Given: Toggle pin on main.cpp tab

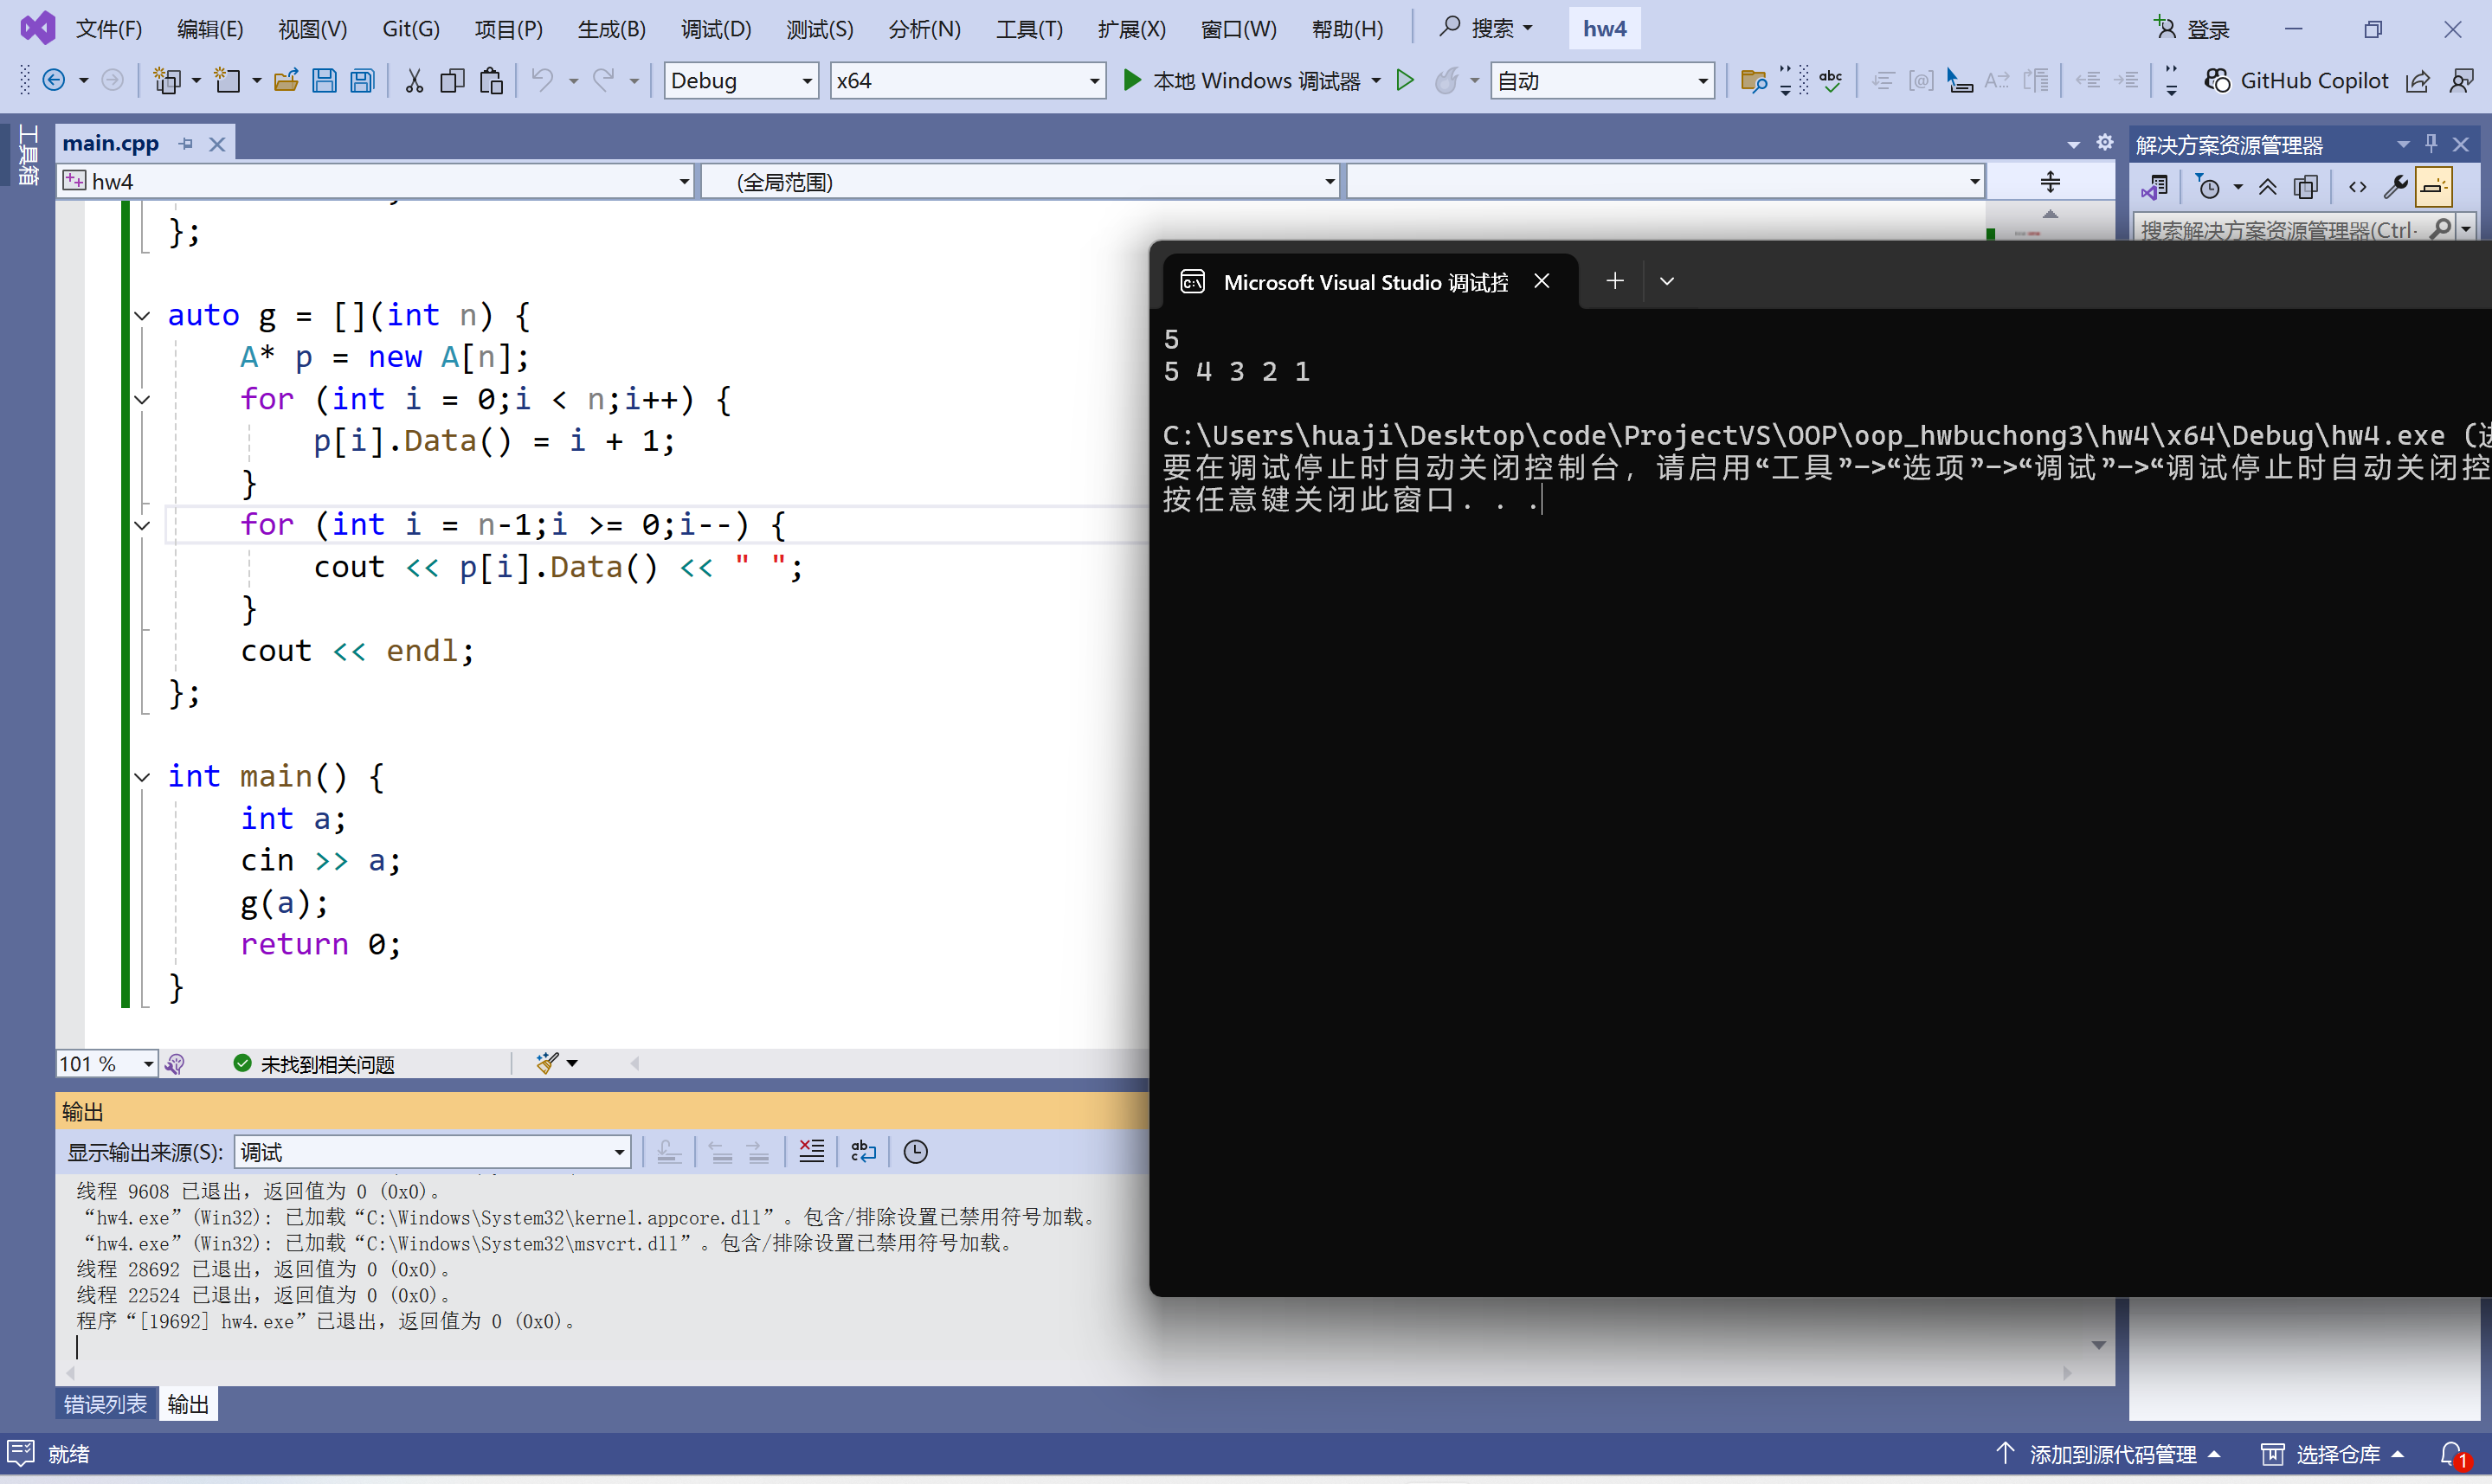Looking at the screenshot, I should [186, 144].
